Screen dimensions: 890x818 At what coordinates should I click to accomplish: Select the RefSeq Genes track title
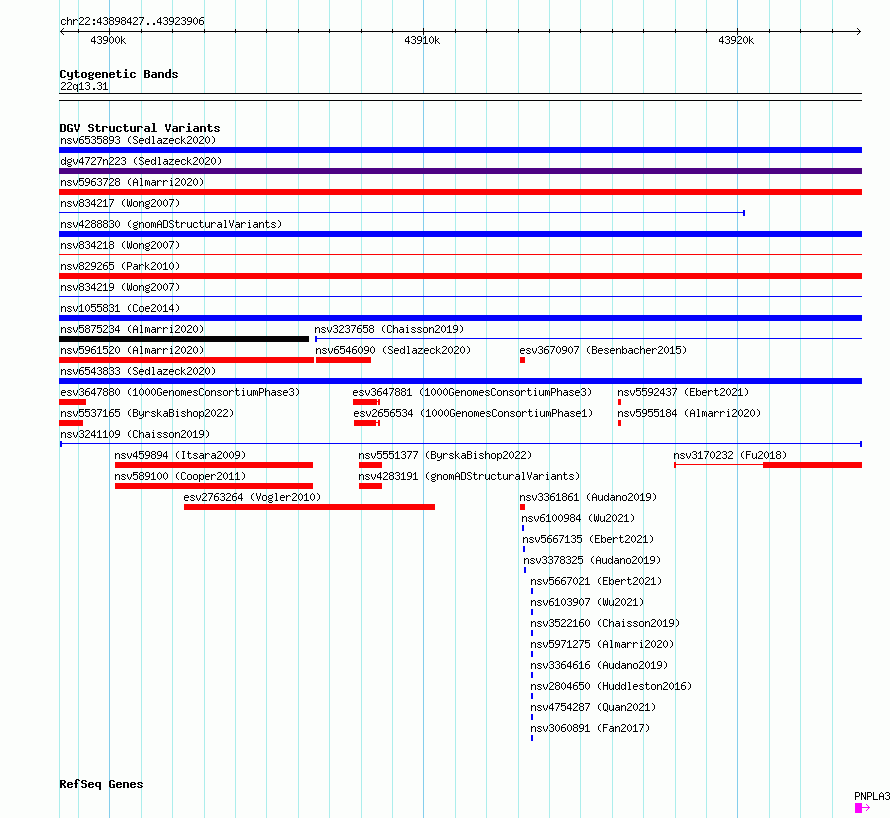click(101, 784)
